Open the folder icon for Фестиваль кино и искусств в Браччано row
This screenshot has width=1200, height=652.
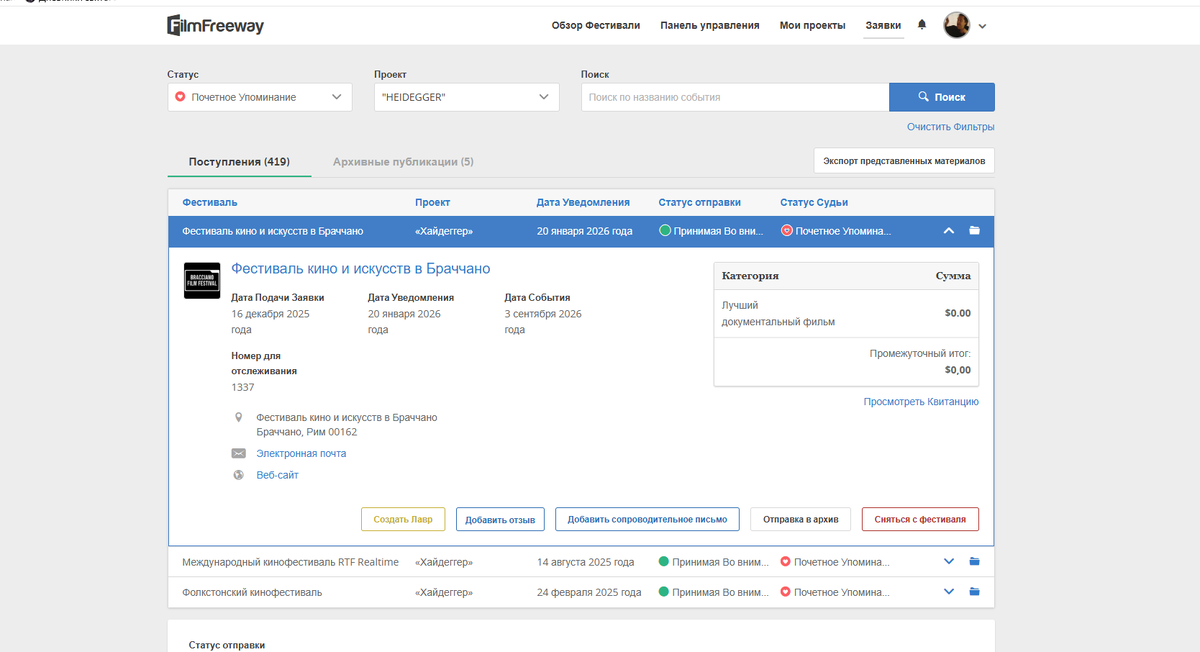pos(974,231)
